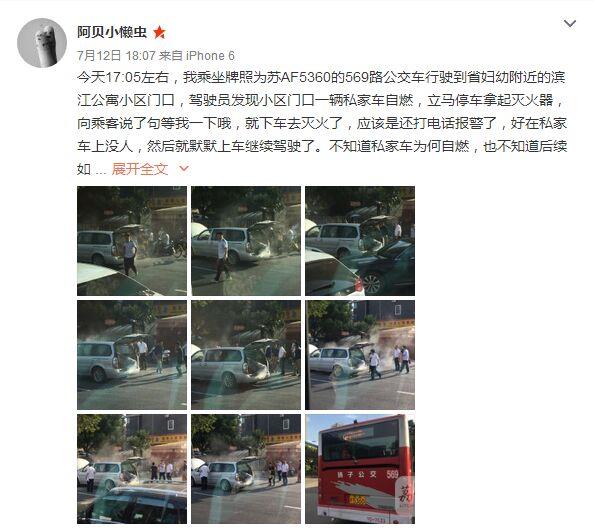Click the arrow beside 展开全文
Viewport: 594px width, 529px height.
point(184,168)
